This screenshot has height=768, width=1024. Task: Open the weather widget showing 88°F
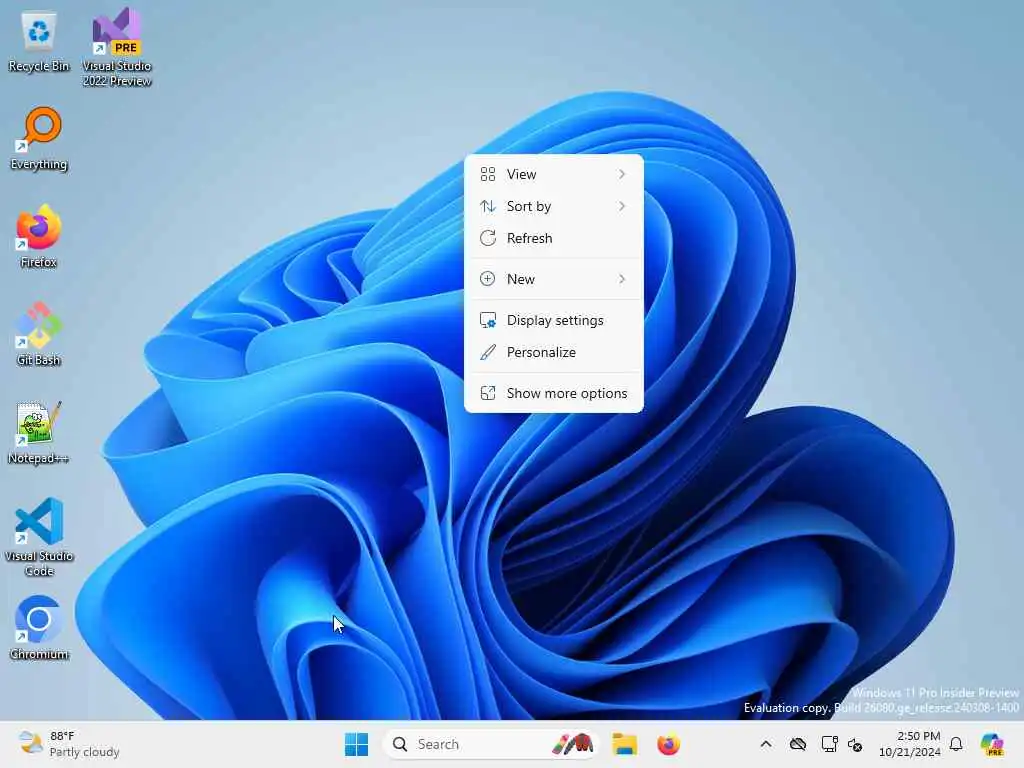(69, 744)
